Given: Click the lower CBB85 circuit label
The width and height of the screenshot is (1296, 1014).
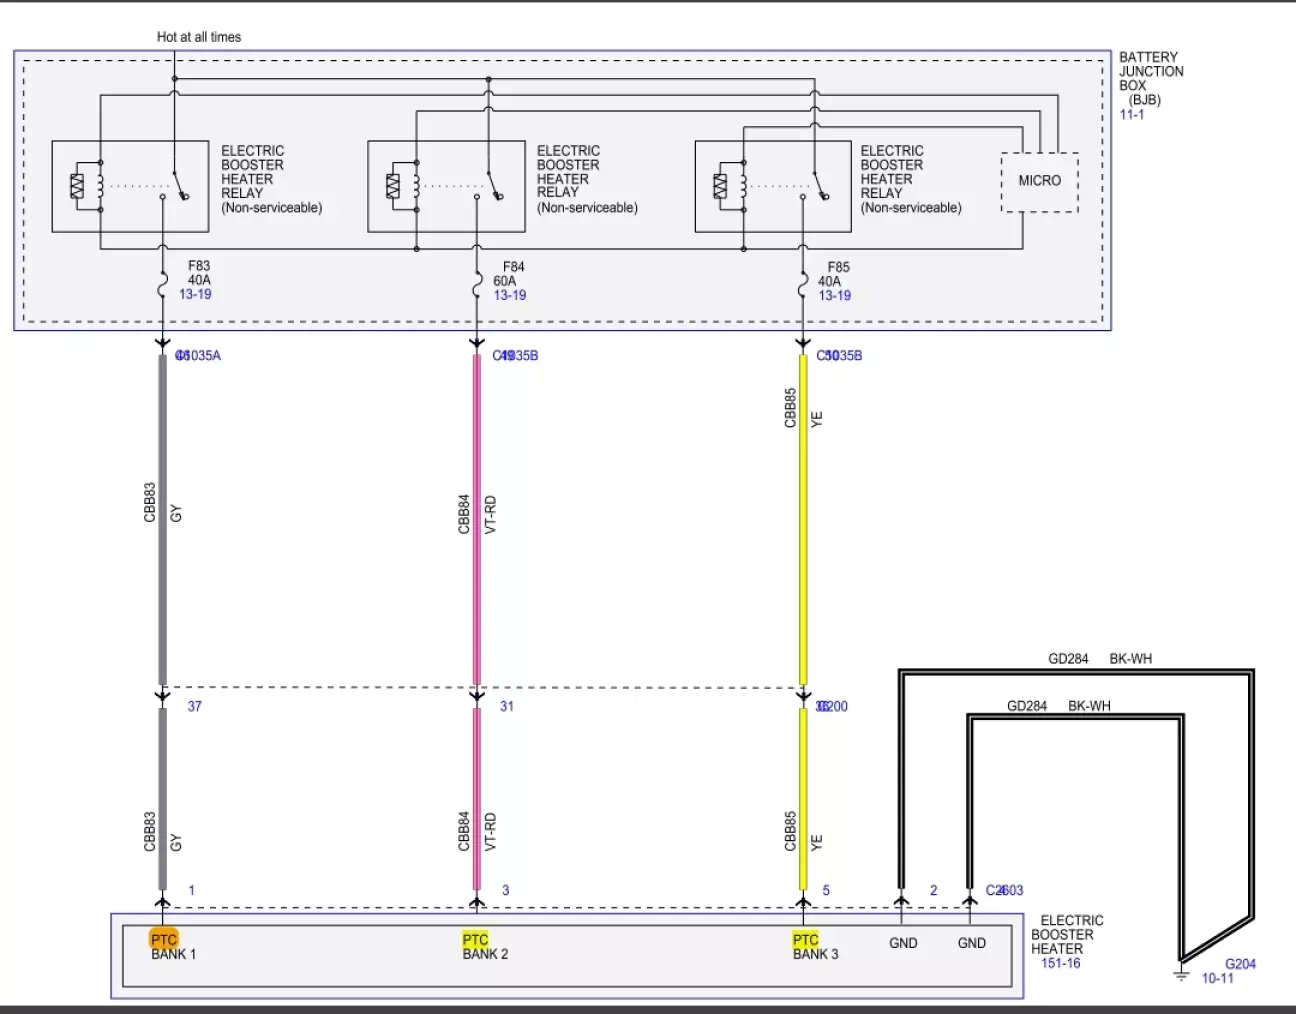Looking at the screenshot, I should (x=790, y=832).
